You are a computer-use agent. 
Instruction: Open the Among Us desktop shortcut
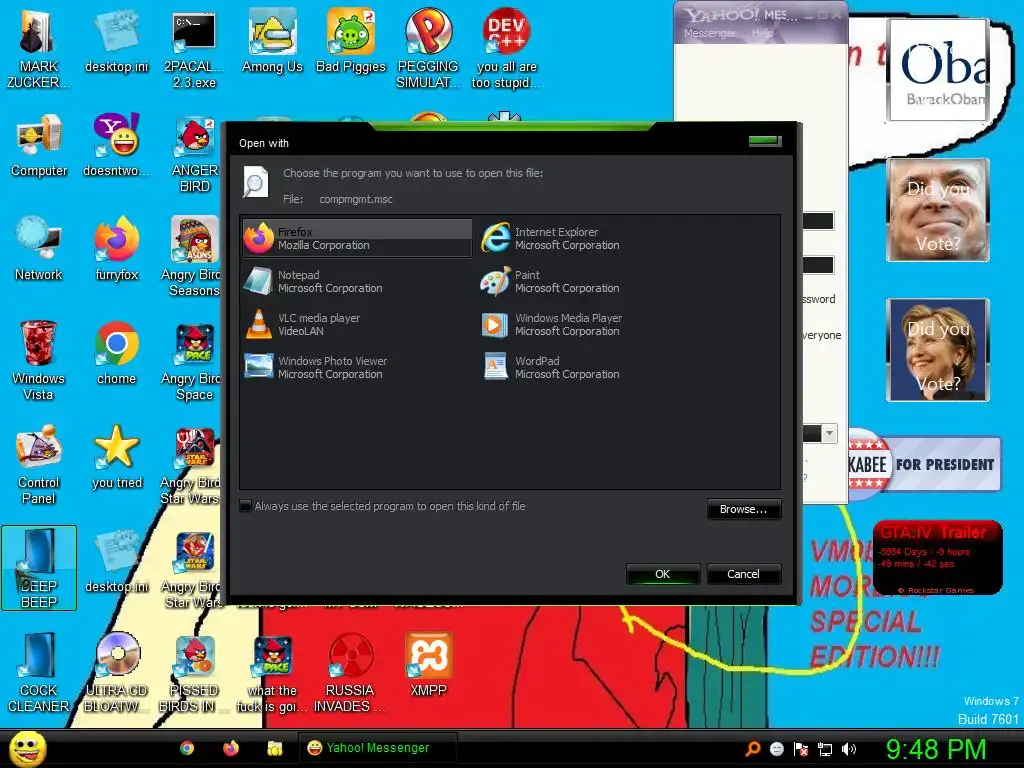coord(272,42)
